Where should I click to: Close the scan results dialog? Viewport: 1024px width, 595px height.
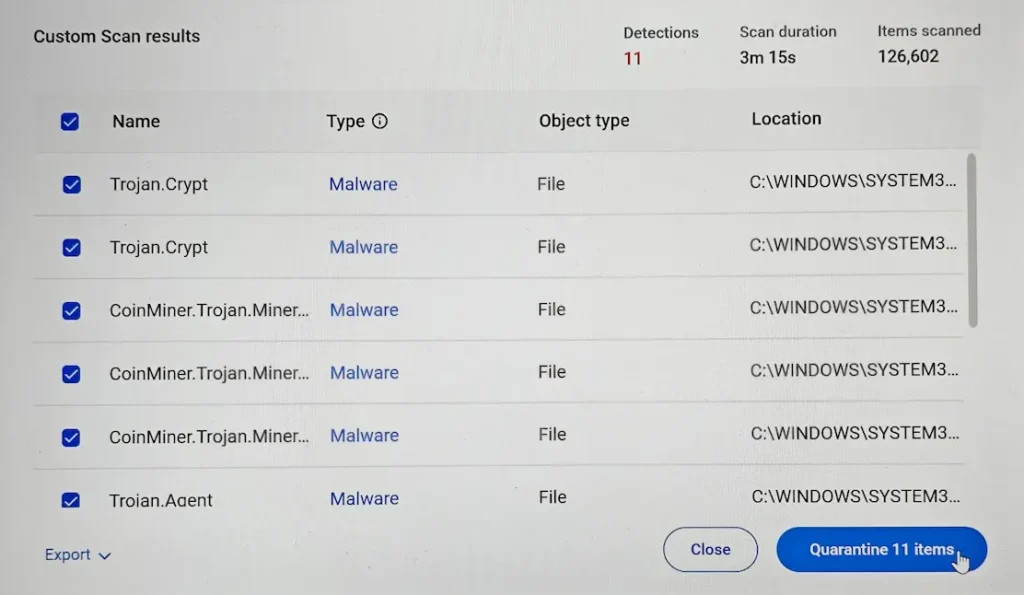tap(710, 549)
